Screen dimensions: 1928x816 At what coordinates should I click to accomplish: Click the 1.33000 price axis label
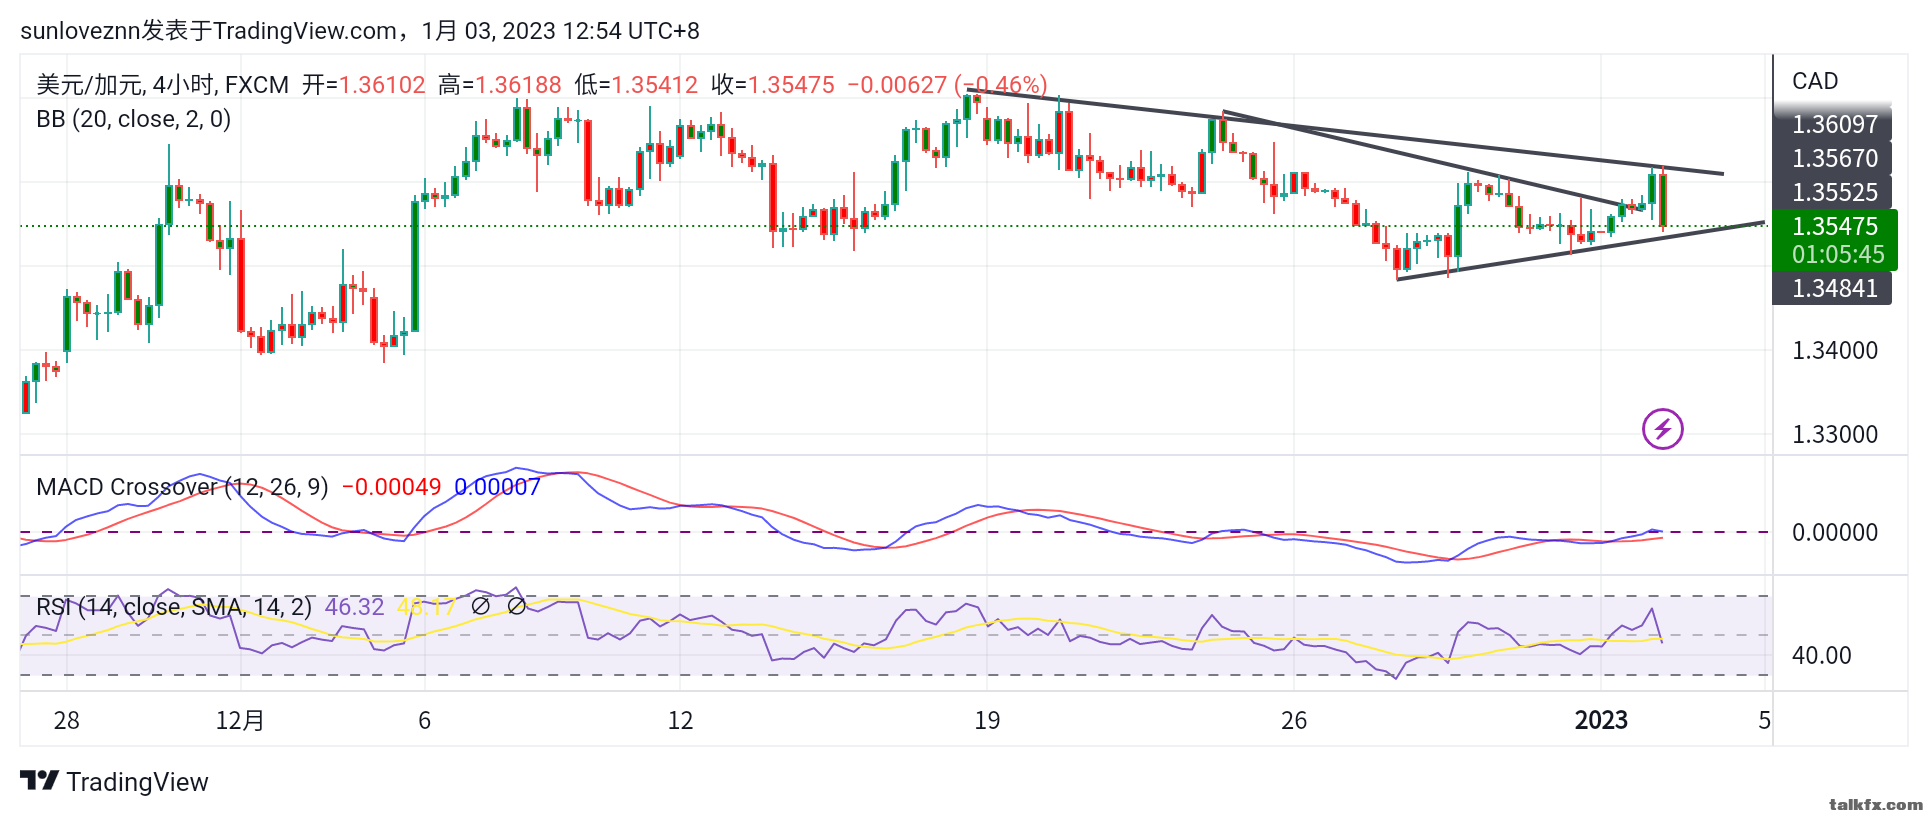point(1835,435)
